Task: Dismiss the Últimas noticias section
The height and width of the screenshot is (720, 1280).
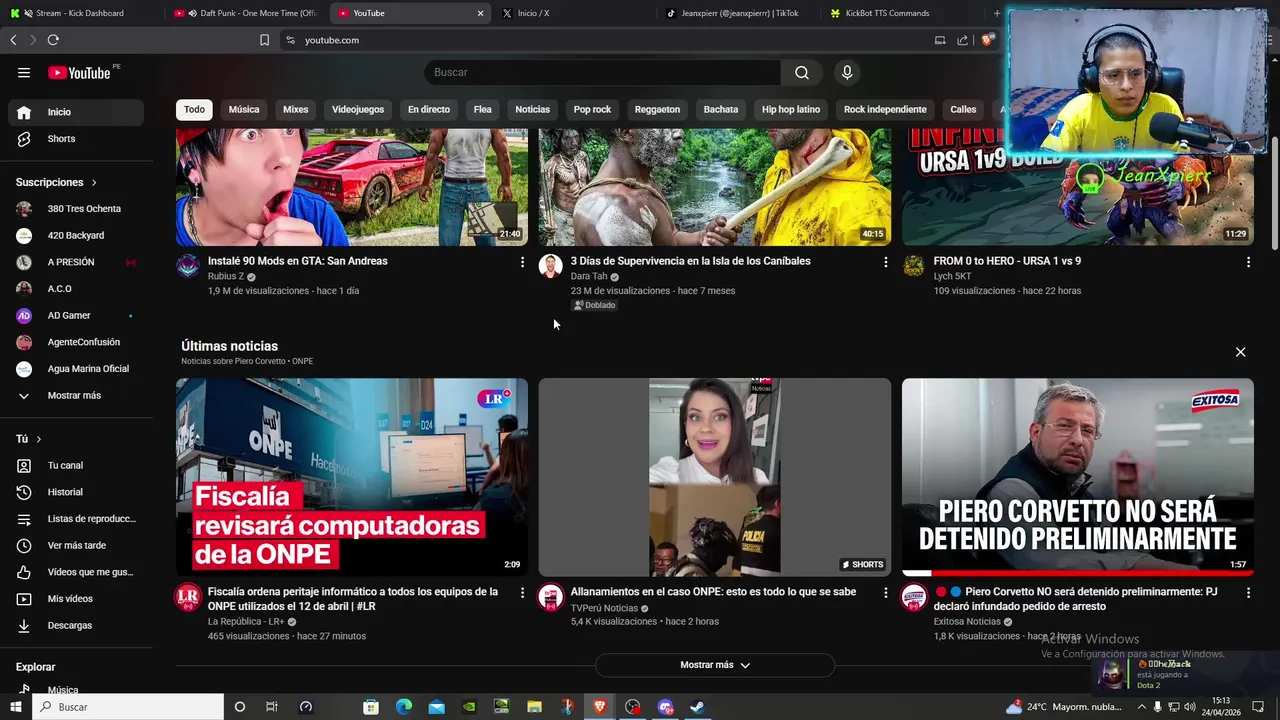Action: (1240, 352)
